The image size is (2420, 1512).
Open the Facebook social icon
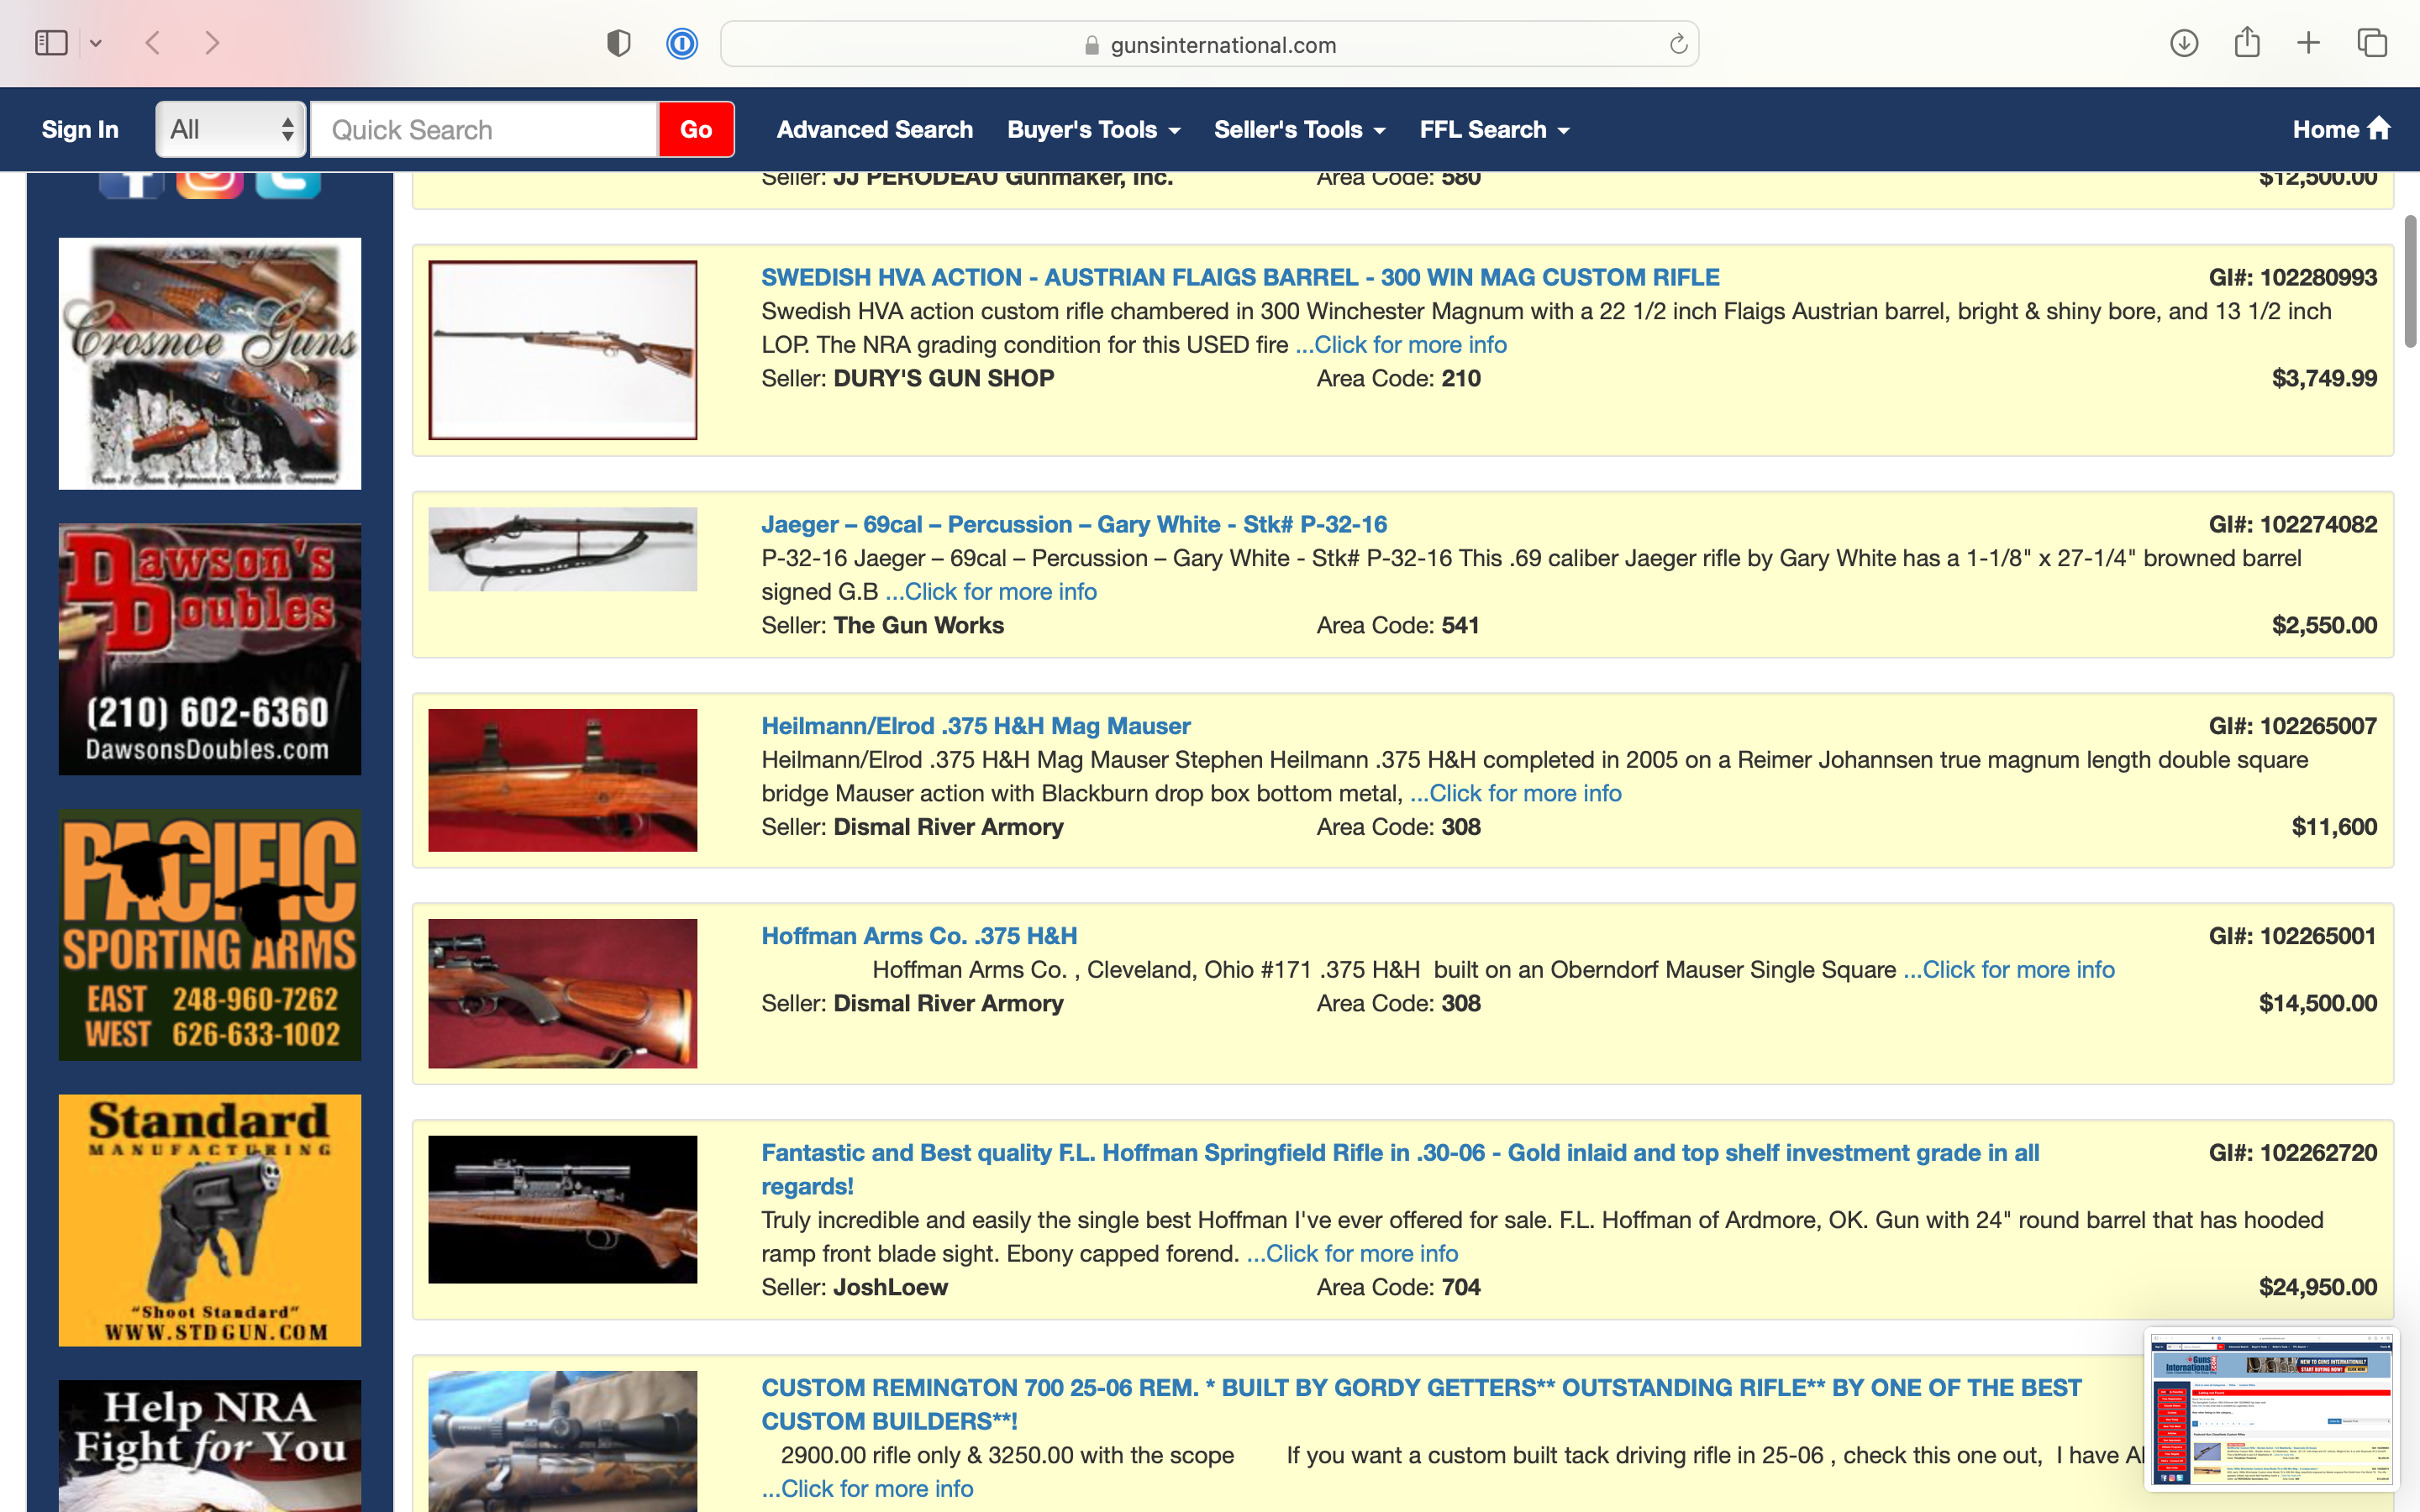tap(132, 184)
